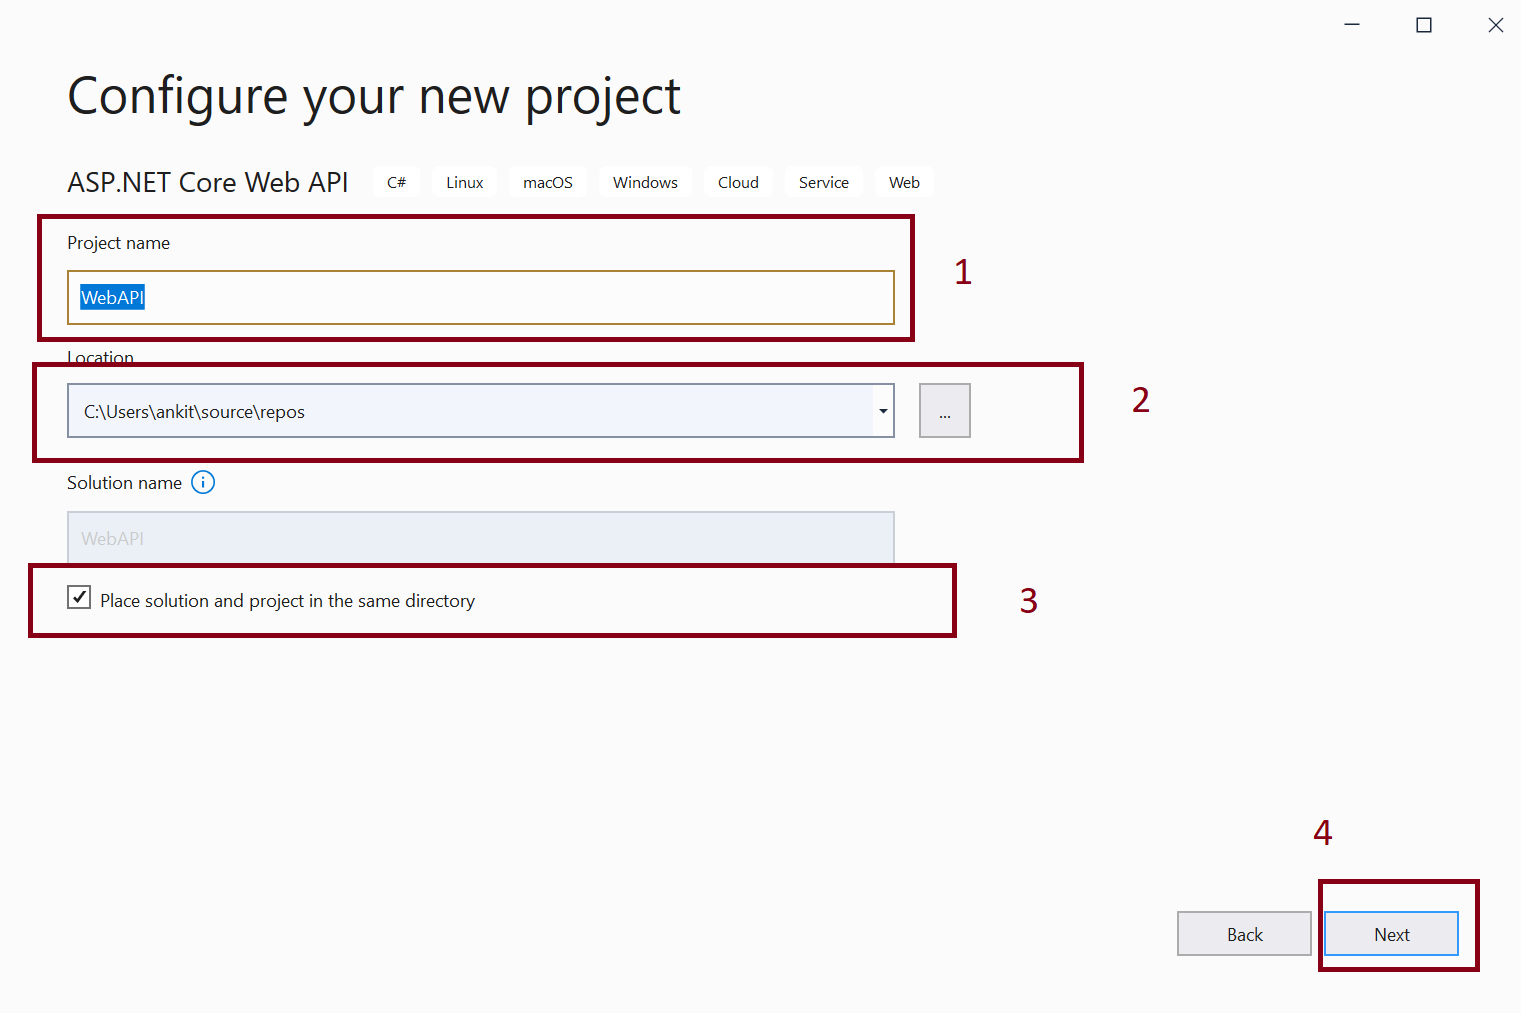Click the Service tag
Image resolution: width=1521 pixels, height=1013 pixels.
click(824, 182)
